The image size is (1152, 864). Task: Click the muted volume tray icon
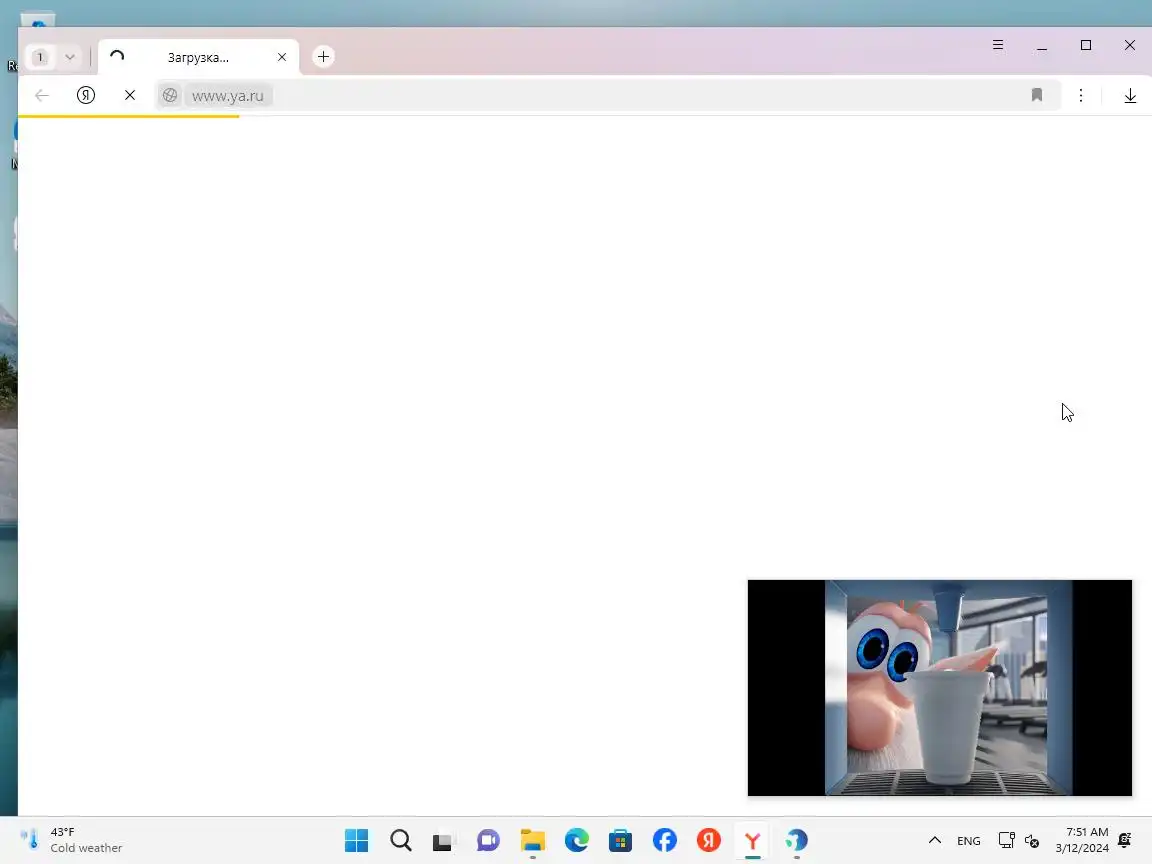point(1032,840)
